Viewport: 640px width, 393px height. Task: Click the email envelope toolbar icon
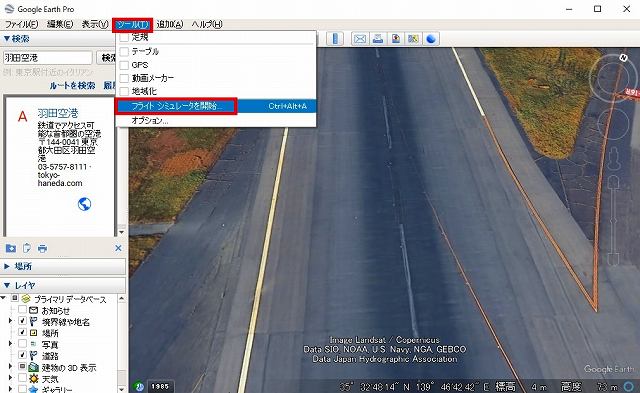pos(360,39)
